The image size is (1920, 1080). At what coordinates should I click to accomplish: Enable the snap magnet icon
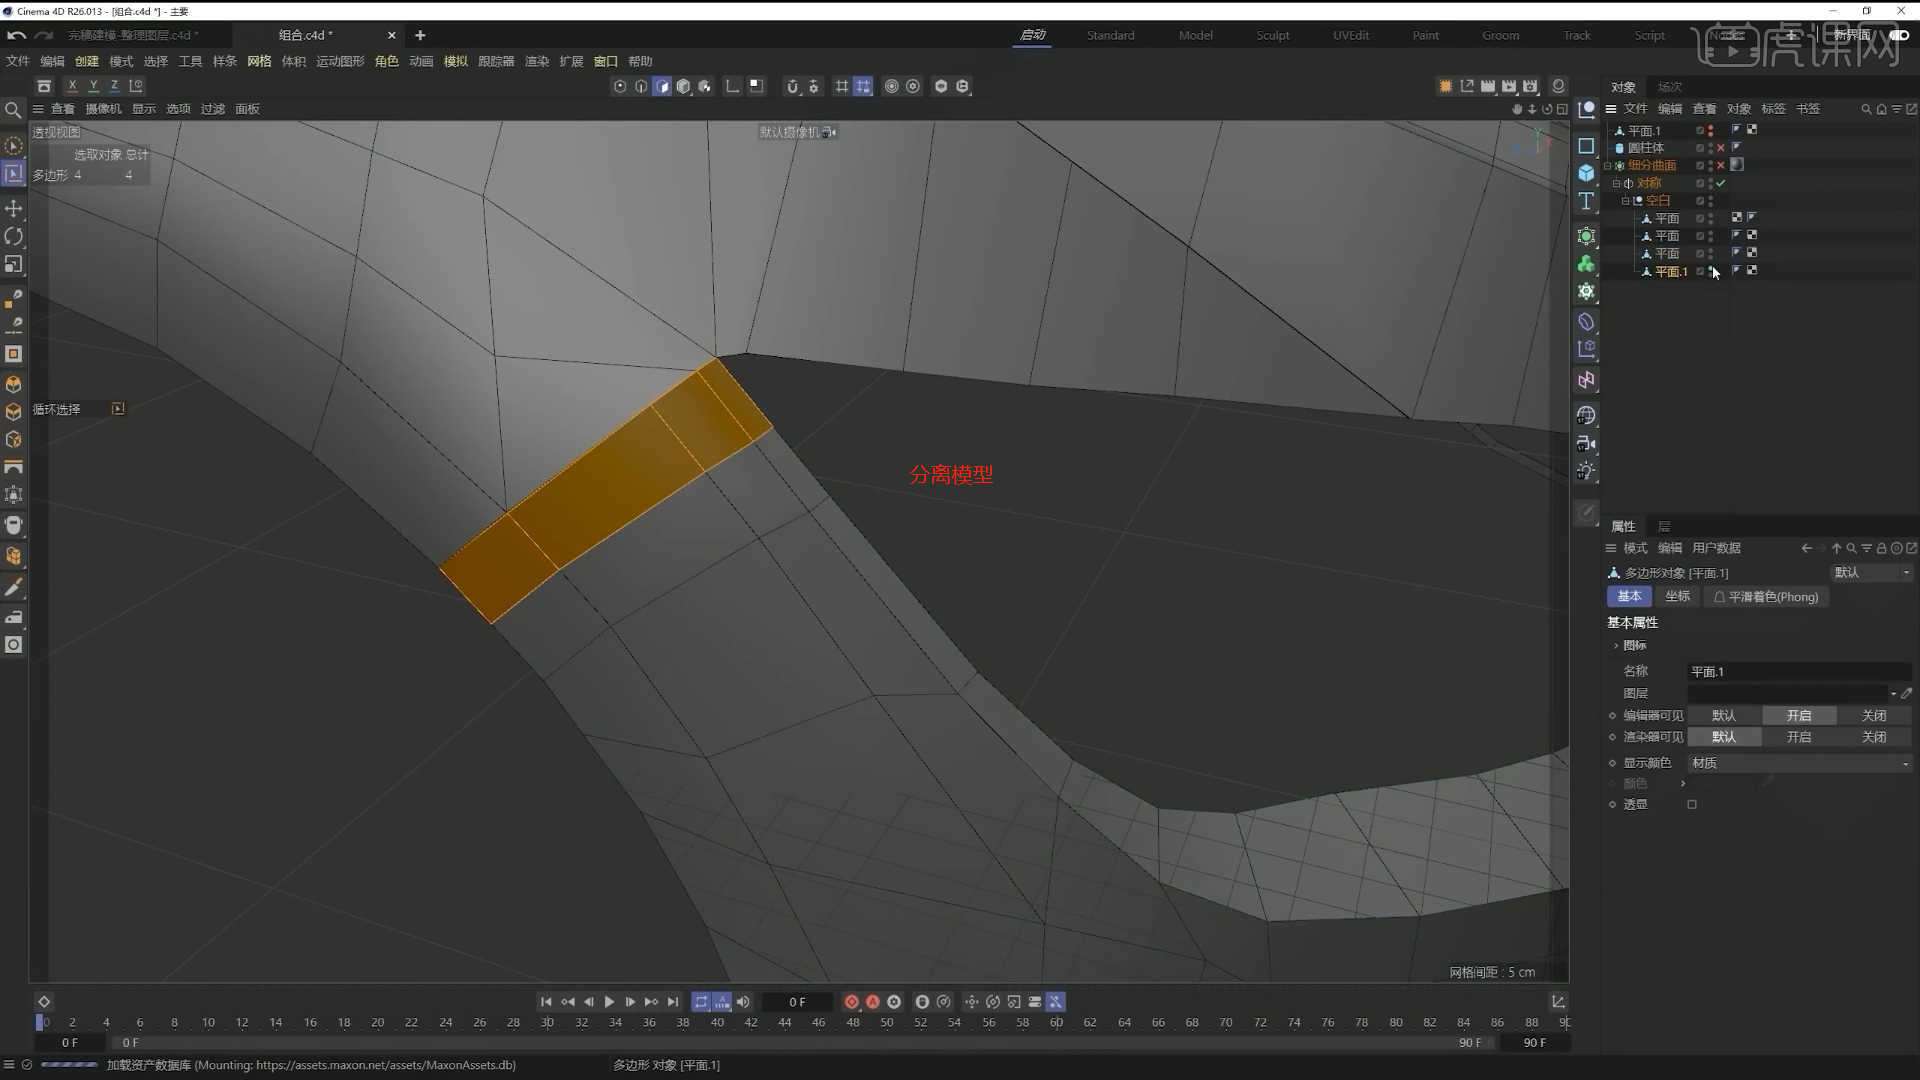coord(793,86)
